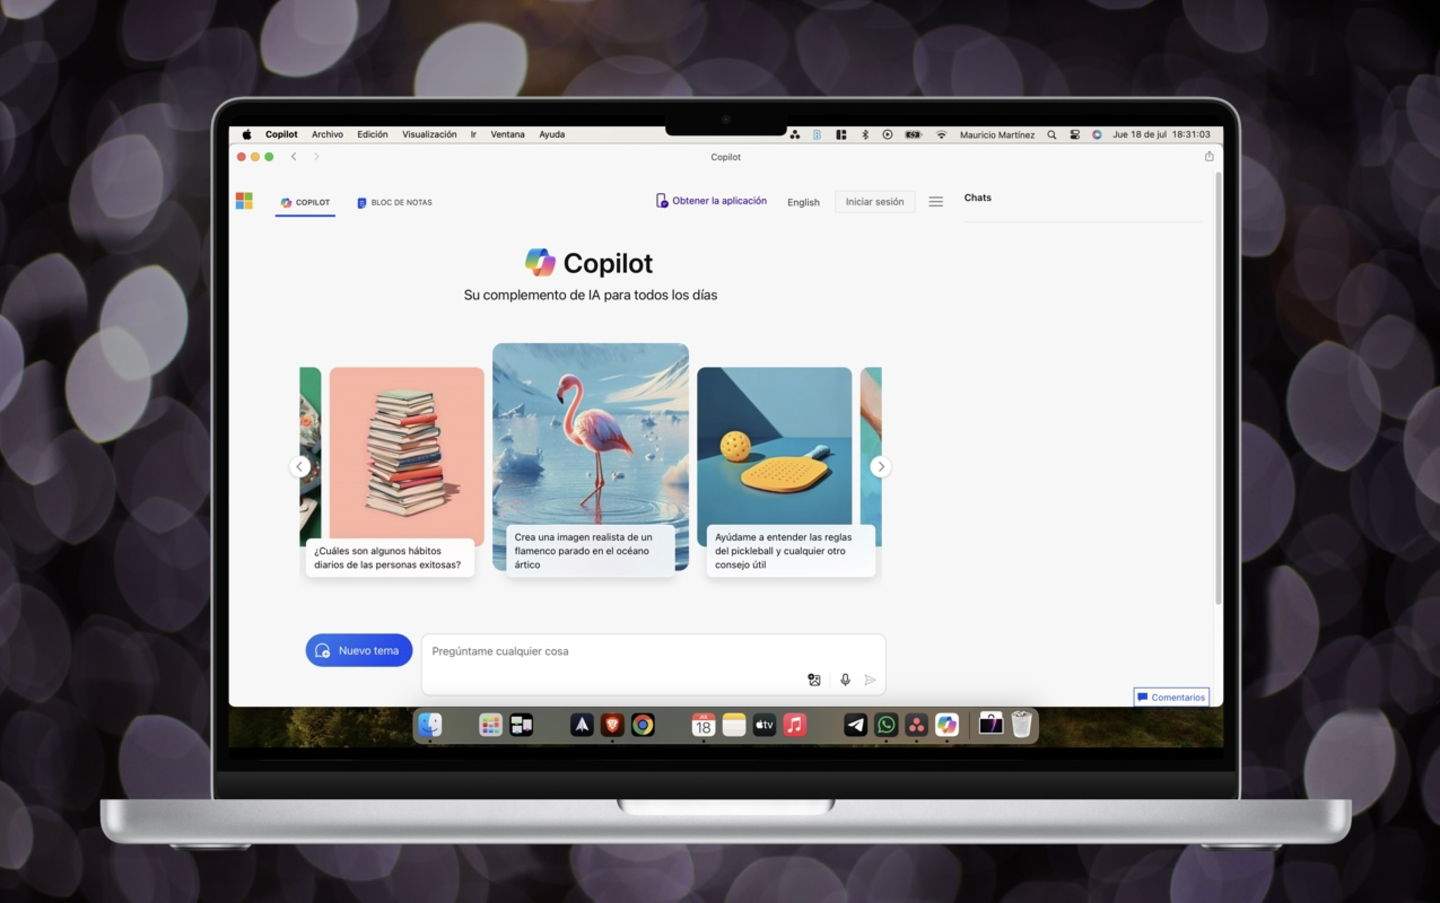Switch to the BLOC DE NOTAS tab
This screenshot has width=1440, height=903.
(394, 202)
